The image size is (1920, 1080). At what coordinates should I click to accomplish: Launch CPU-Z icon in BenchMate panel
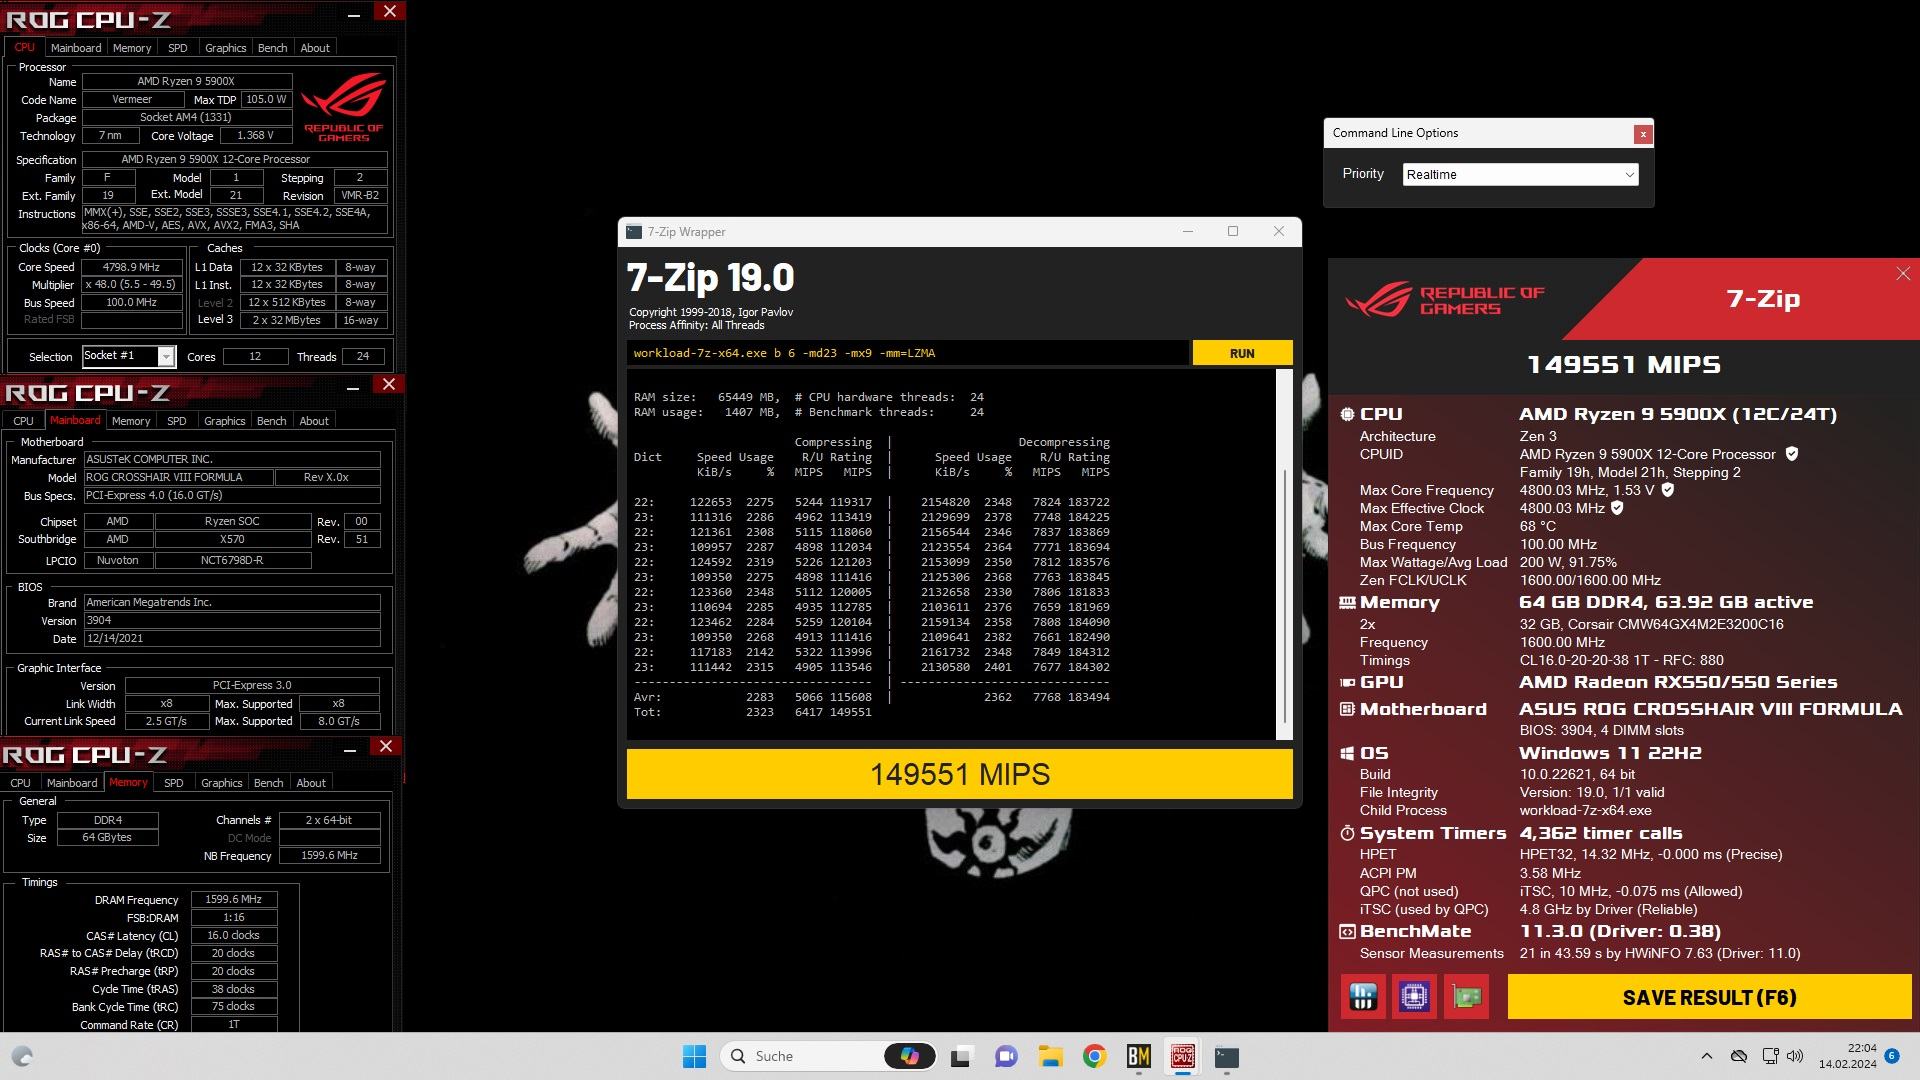pos(1414,997)
